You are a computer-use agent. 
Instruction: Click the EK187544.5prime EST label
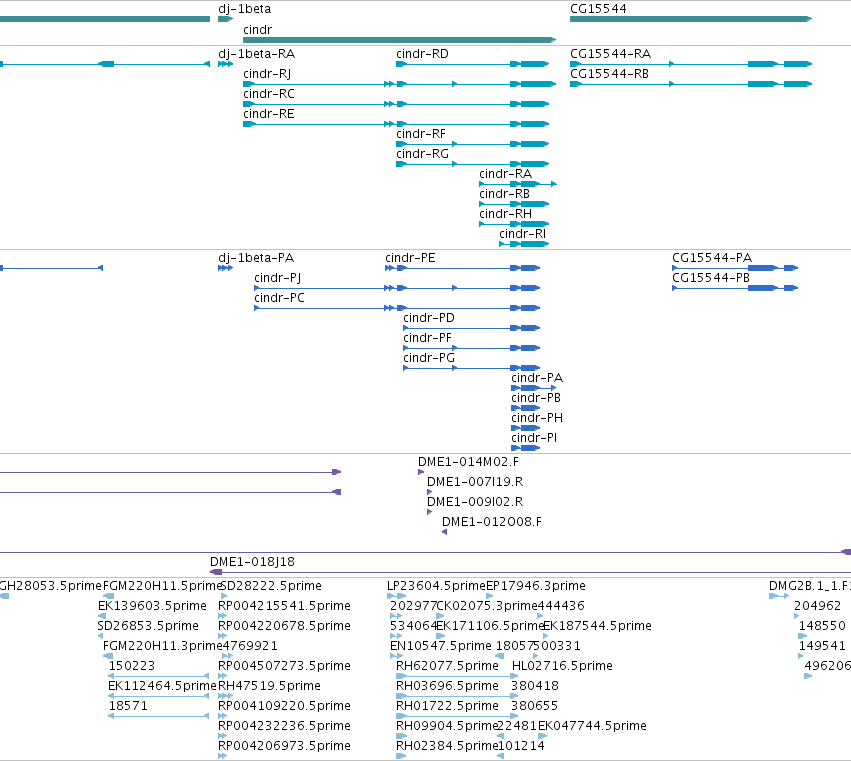[x=597, y=626]
